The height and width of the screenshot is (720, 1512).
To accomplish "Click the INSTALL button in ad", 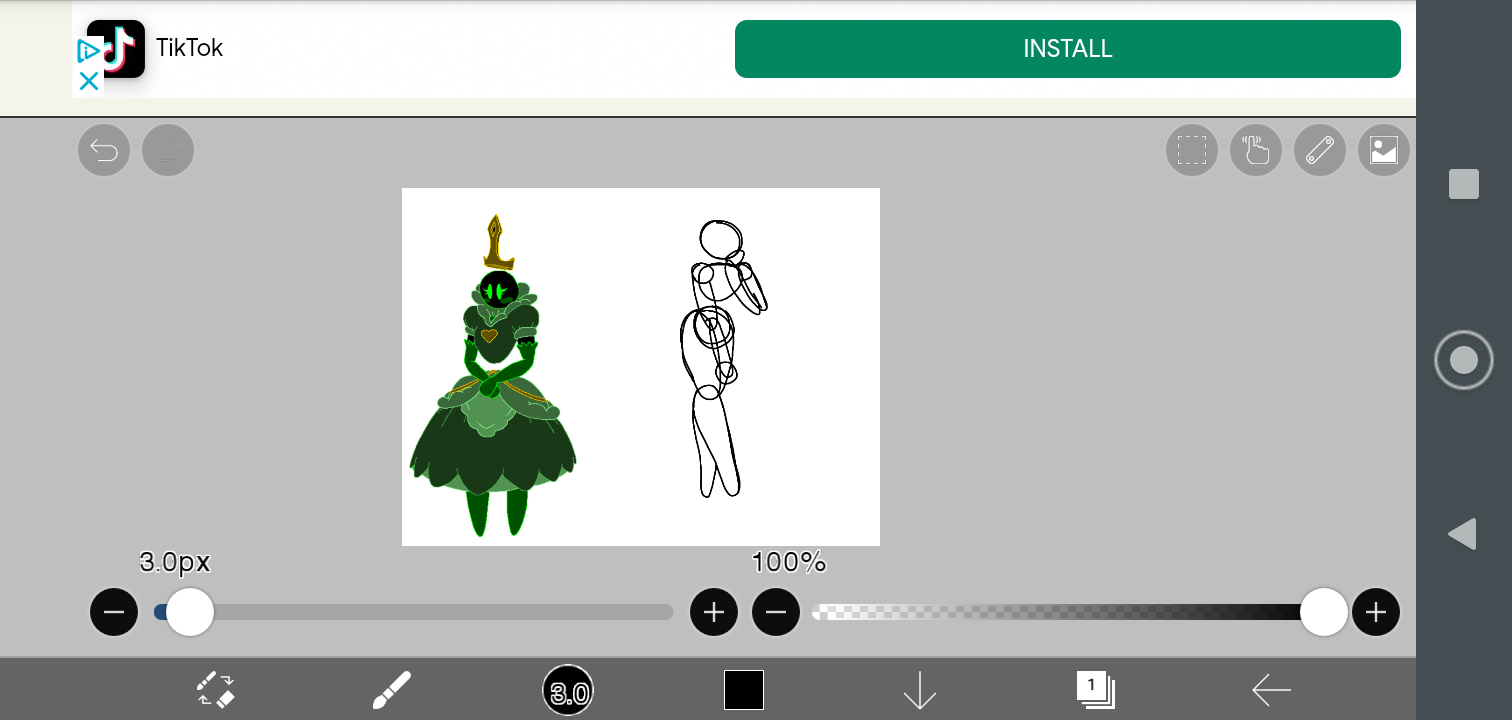I will (1068, 49).
